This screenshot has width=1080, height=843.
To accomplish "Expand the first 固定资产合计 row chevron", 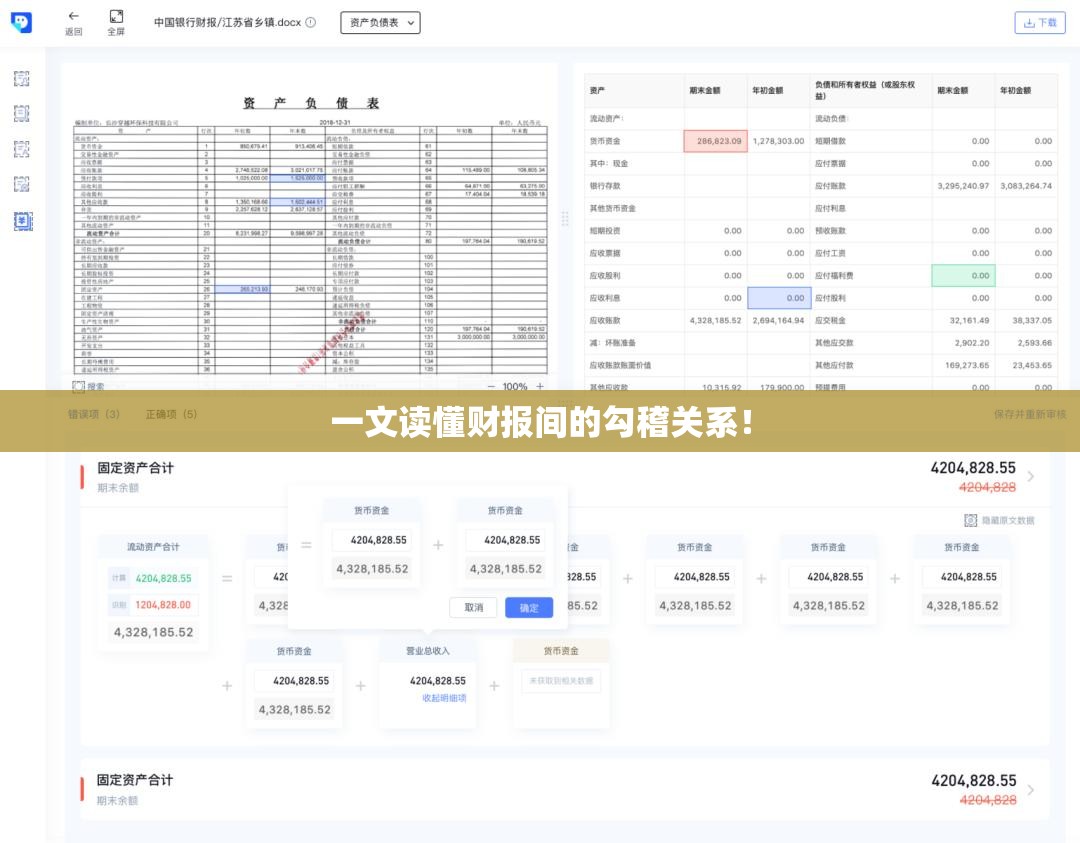I will [1030, 476].
